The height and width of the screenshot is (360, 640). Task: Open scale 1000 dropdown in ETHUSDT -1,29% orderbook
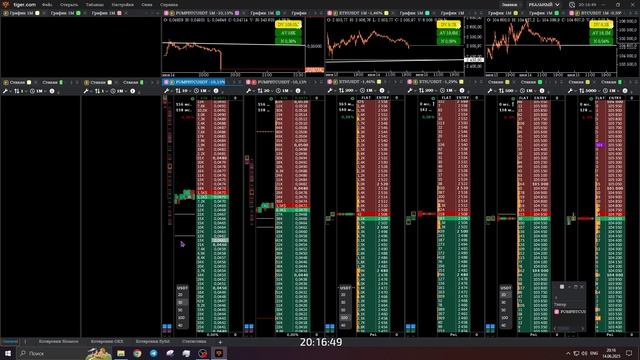click(428, 91)
